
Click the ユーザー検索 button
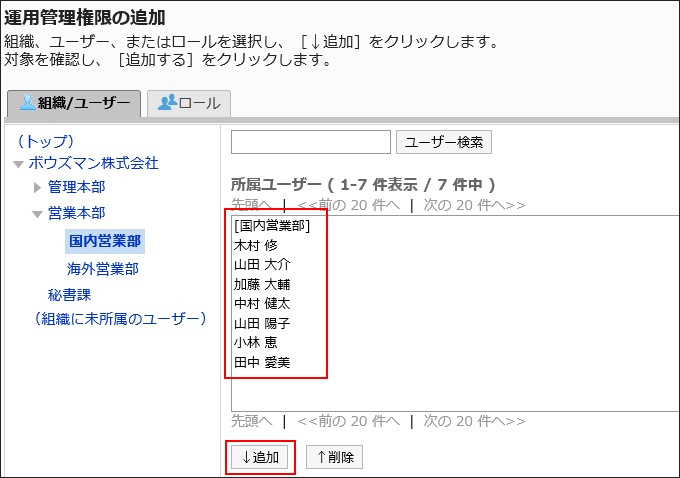[444, 142]
